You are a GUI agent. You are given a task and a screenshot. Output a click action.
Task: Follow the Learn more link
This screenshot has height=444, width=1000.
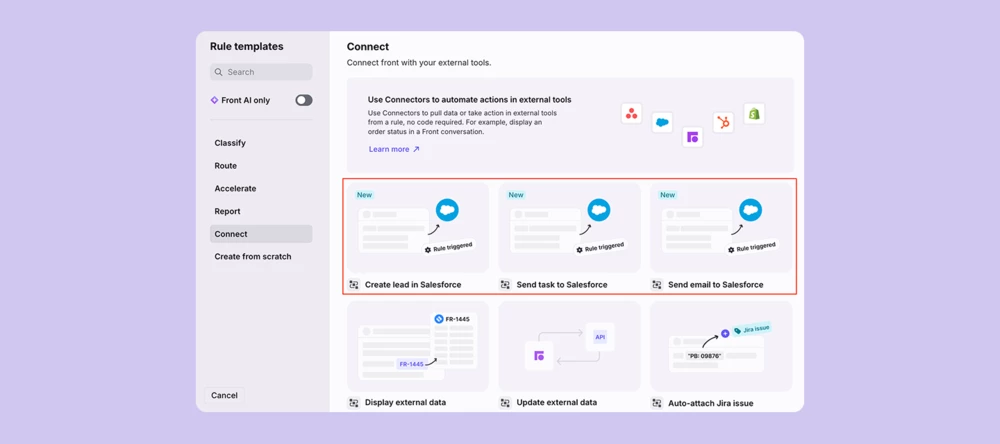click(389, 149)
